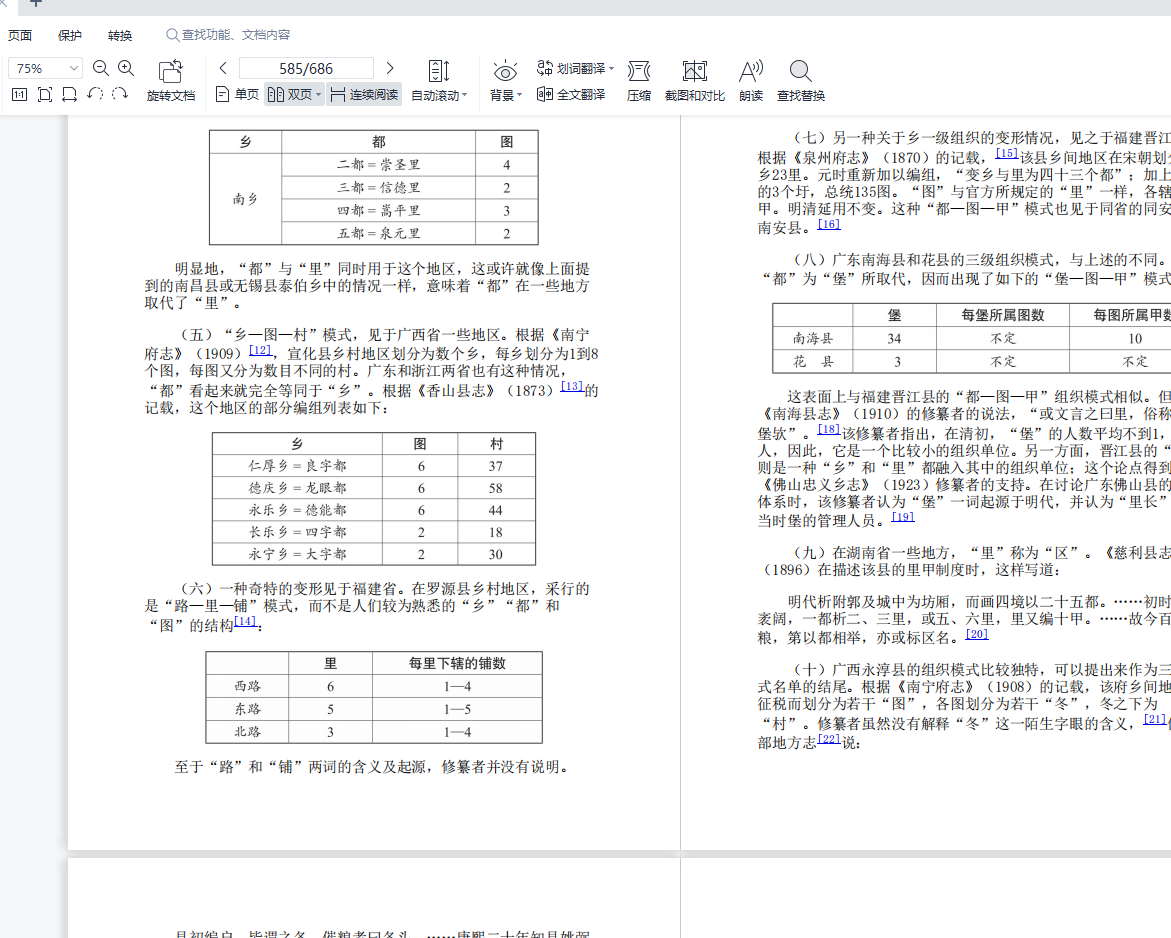Open footnote link [14]
This screenshot has width=1171, height=938.
245,621
